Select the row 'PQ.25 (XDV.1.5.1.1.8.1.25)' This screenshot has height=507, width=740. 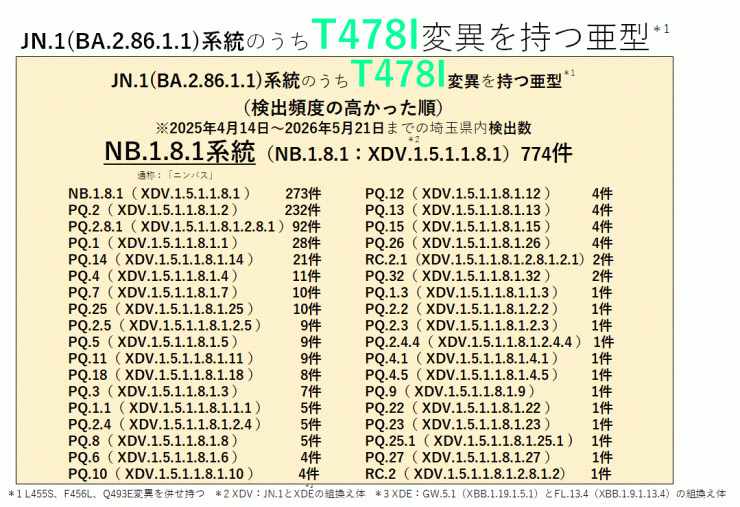coord(194,309)
